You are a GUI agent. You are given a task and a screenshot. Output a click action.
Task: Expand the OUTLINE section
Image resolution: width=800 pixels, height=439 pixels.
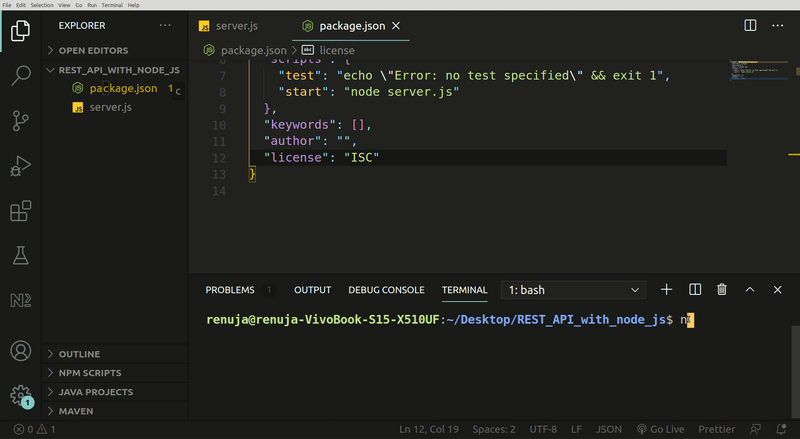80,354
